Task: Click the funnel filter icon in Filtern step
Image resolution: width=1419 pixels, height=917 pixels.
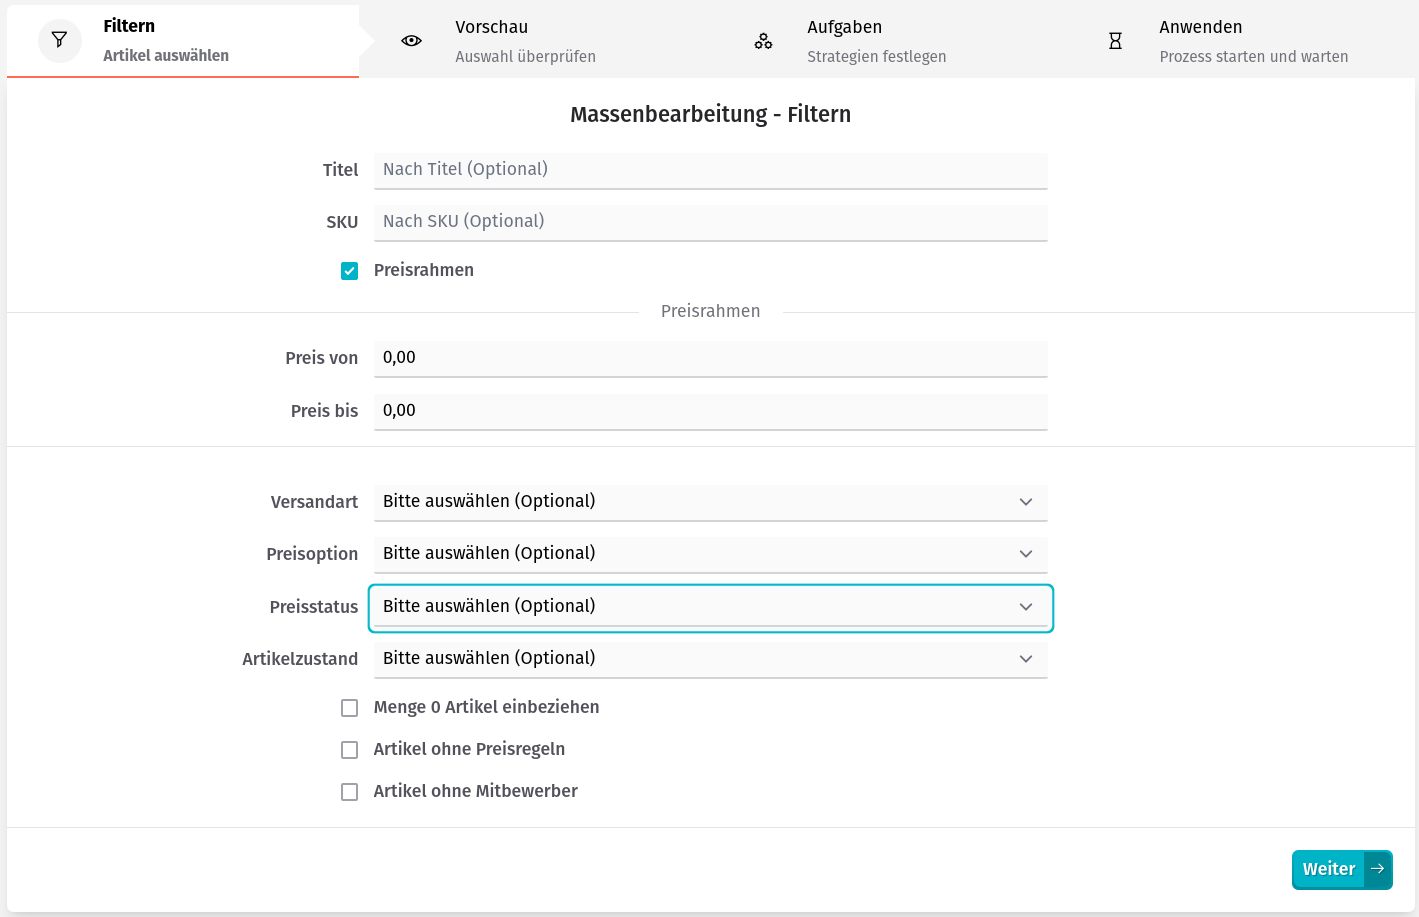Action: [x=60, y=40]
